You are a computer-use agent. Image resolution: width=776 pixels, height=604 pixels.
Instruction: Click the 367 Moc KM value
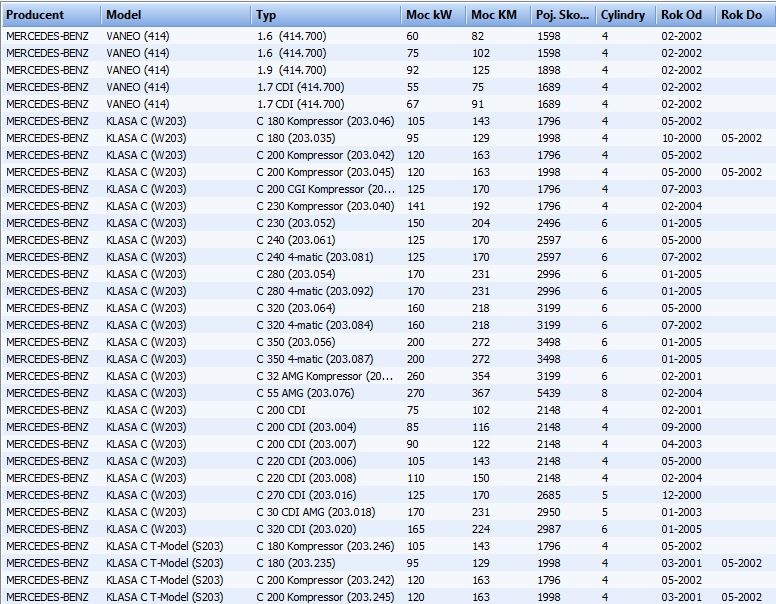481,393
